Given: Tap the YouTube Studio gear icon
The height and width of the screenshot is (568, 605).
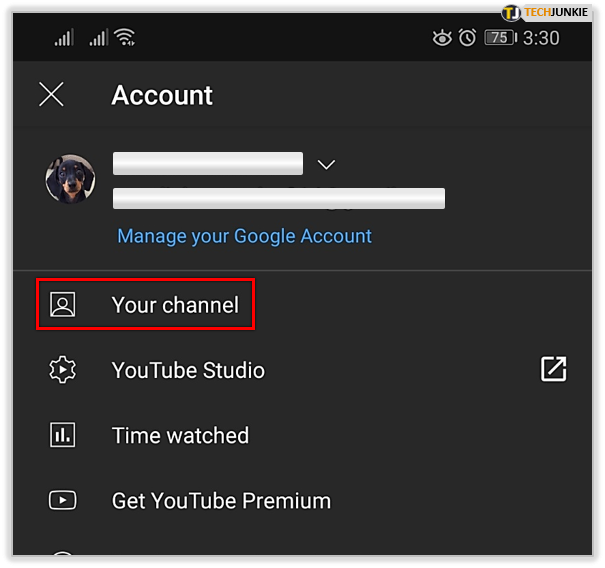Looking at the screenshot, I should pos(63,370).
